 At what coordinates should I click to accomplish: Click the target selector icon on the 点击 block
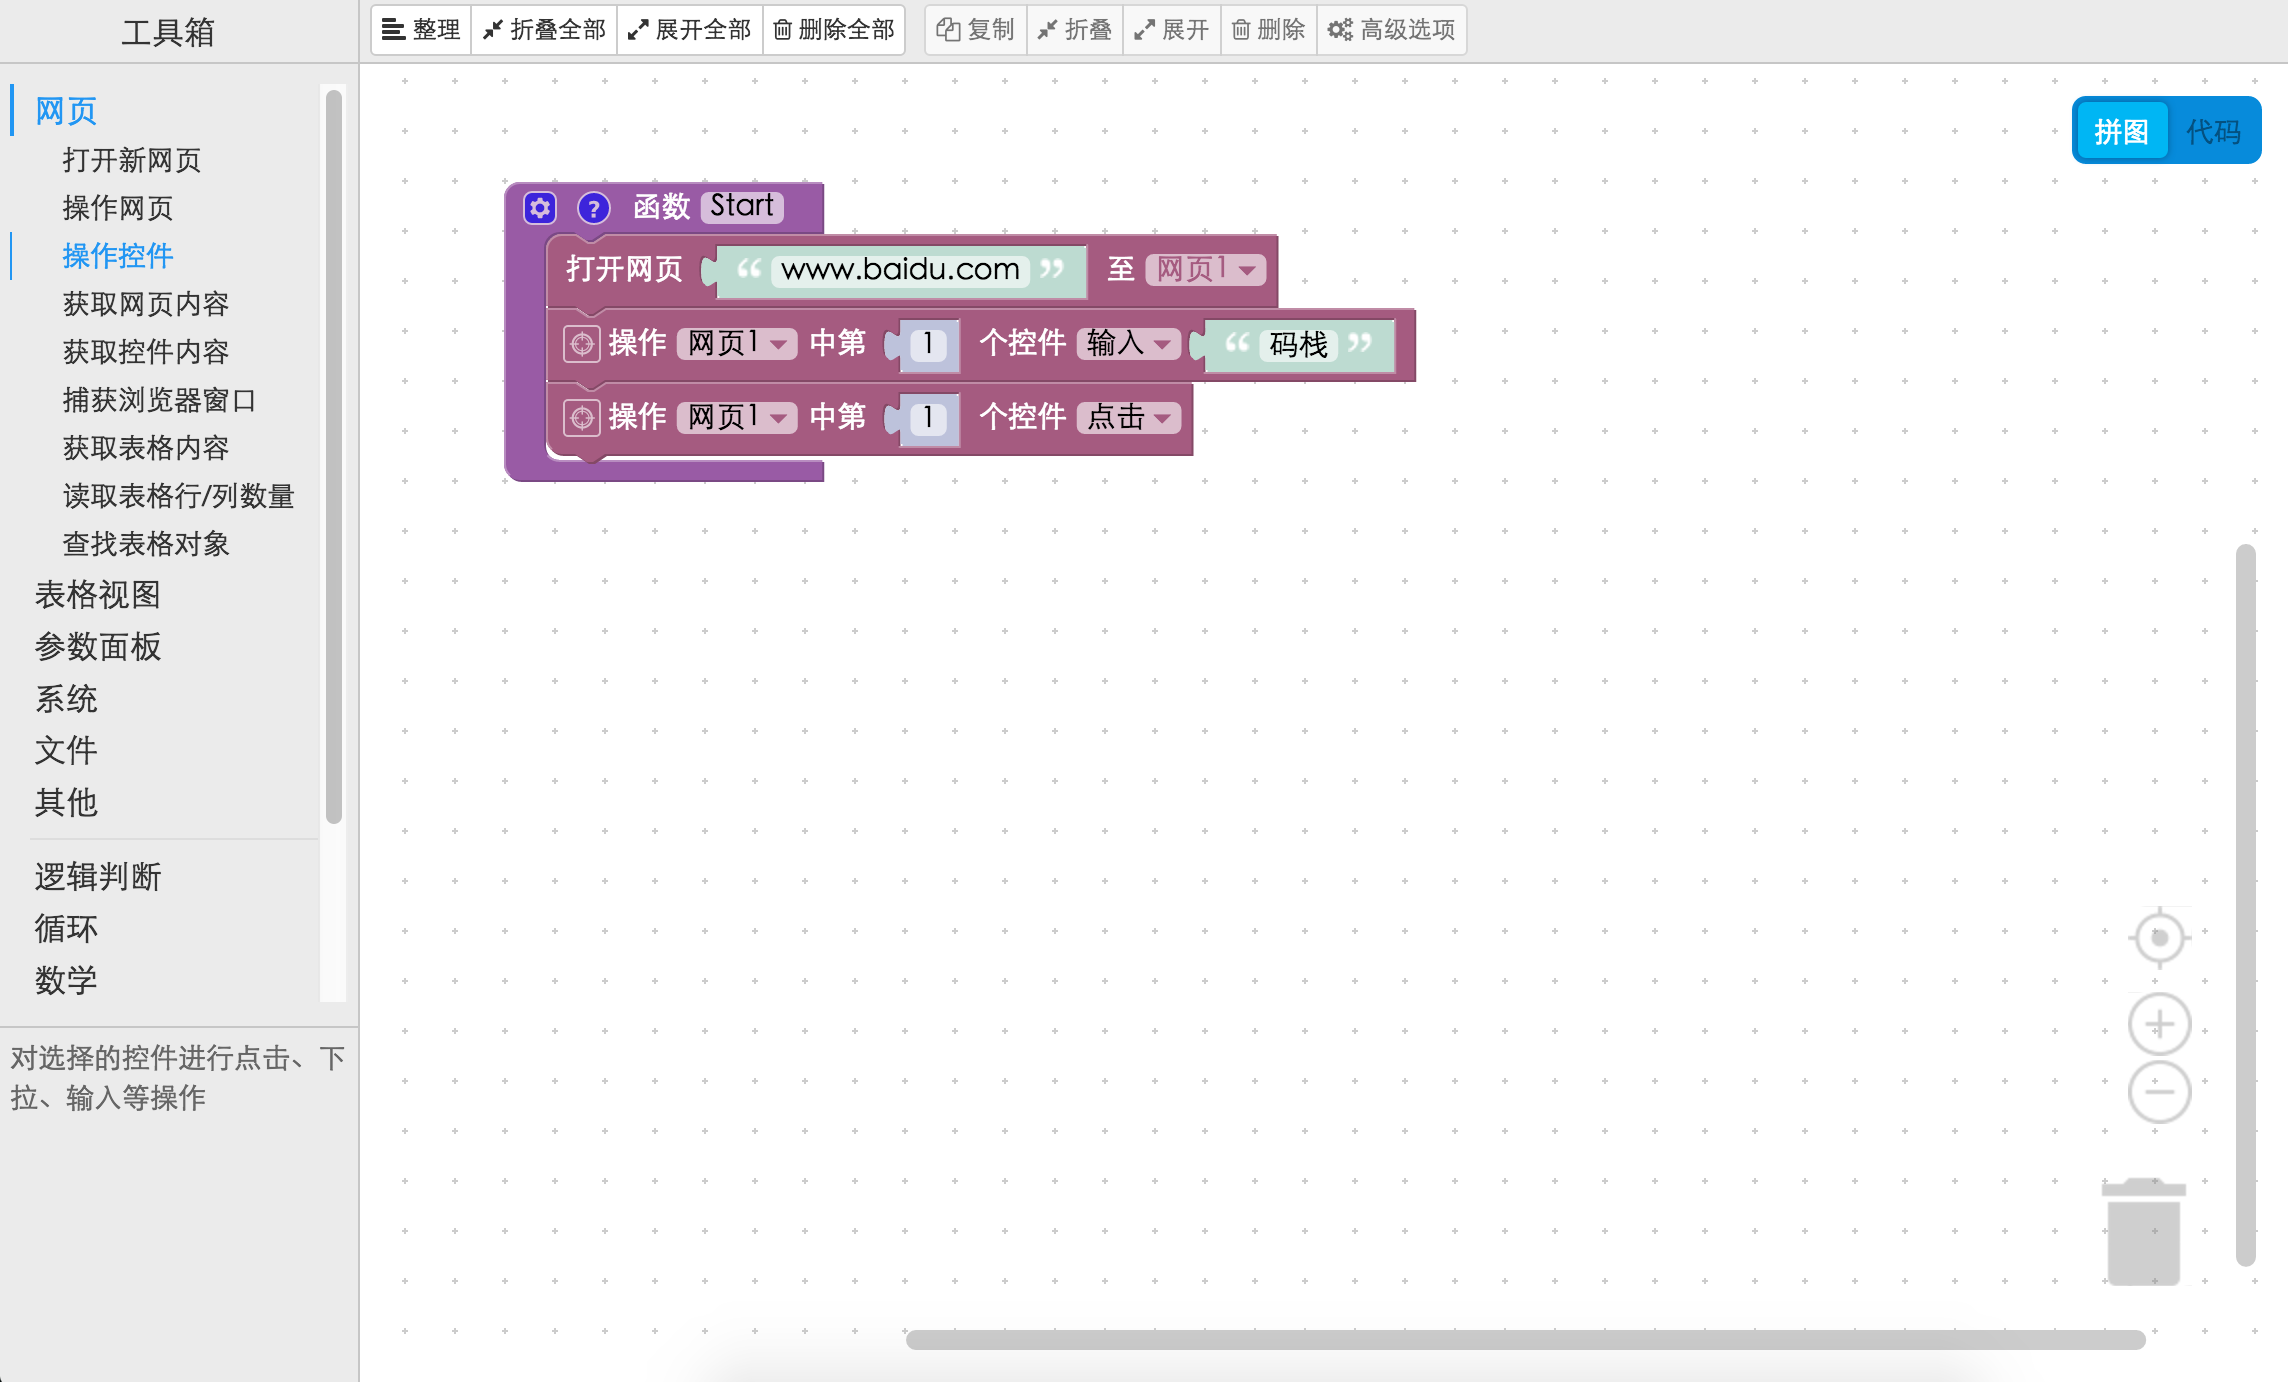pos(582,418)
